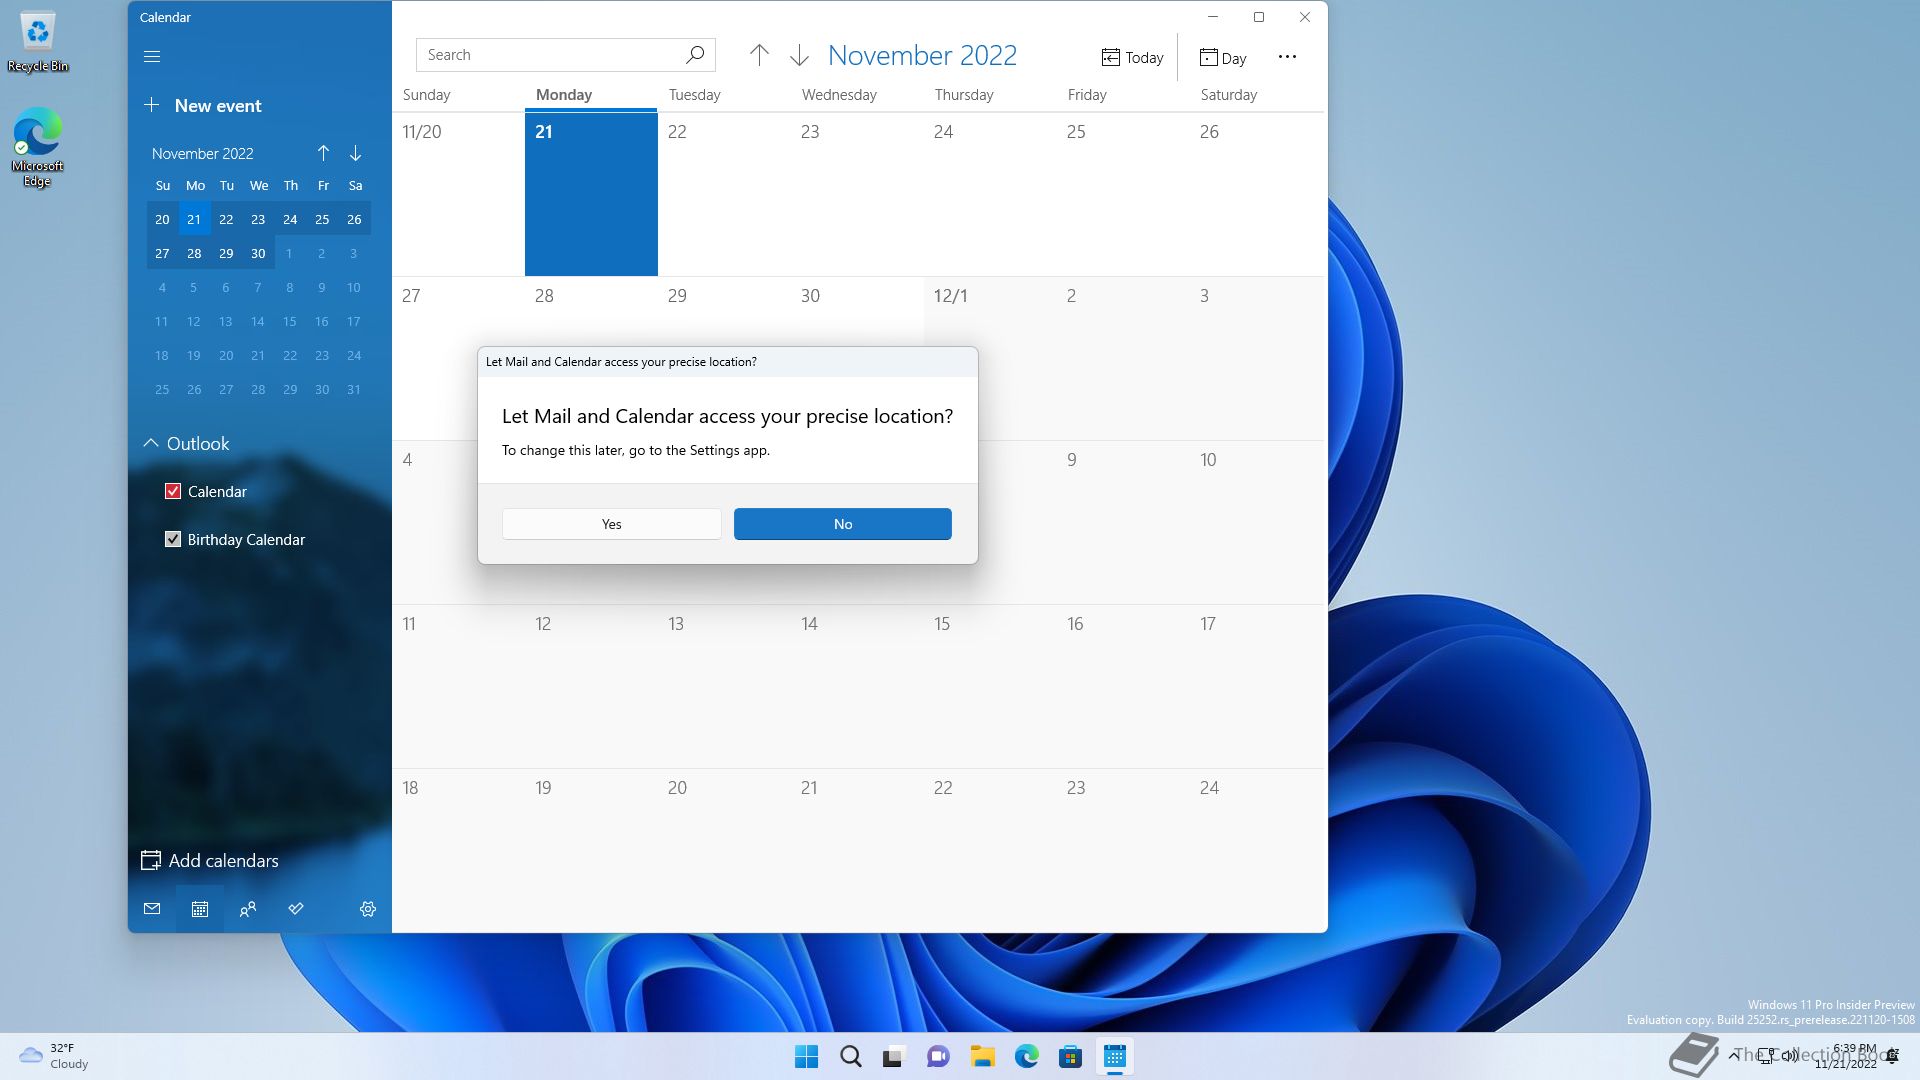Open People contacts icon in sidebar
Viewport: 1920px width, 1080px height.
click(x=248, y=909)
